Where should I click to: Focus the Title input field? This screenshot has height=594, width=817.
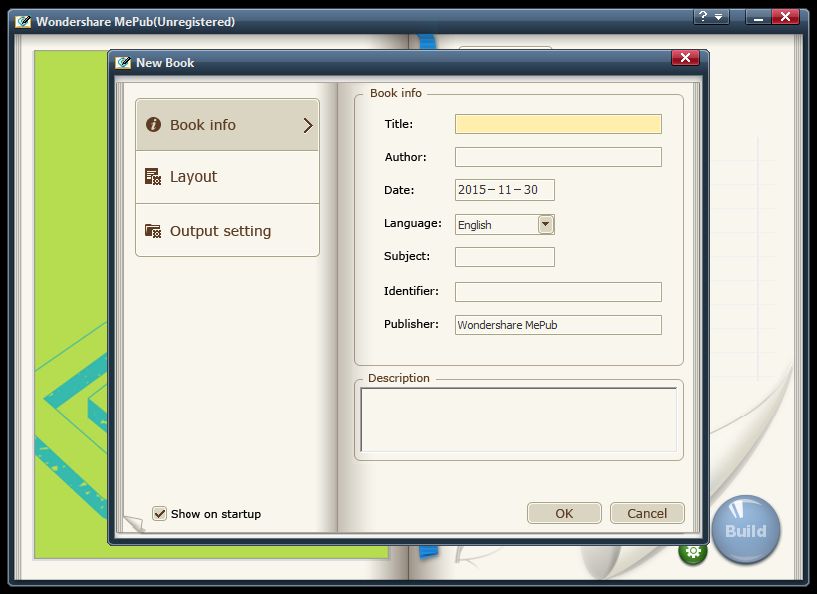(558, 124)
